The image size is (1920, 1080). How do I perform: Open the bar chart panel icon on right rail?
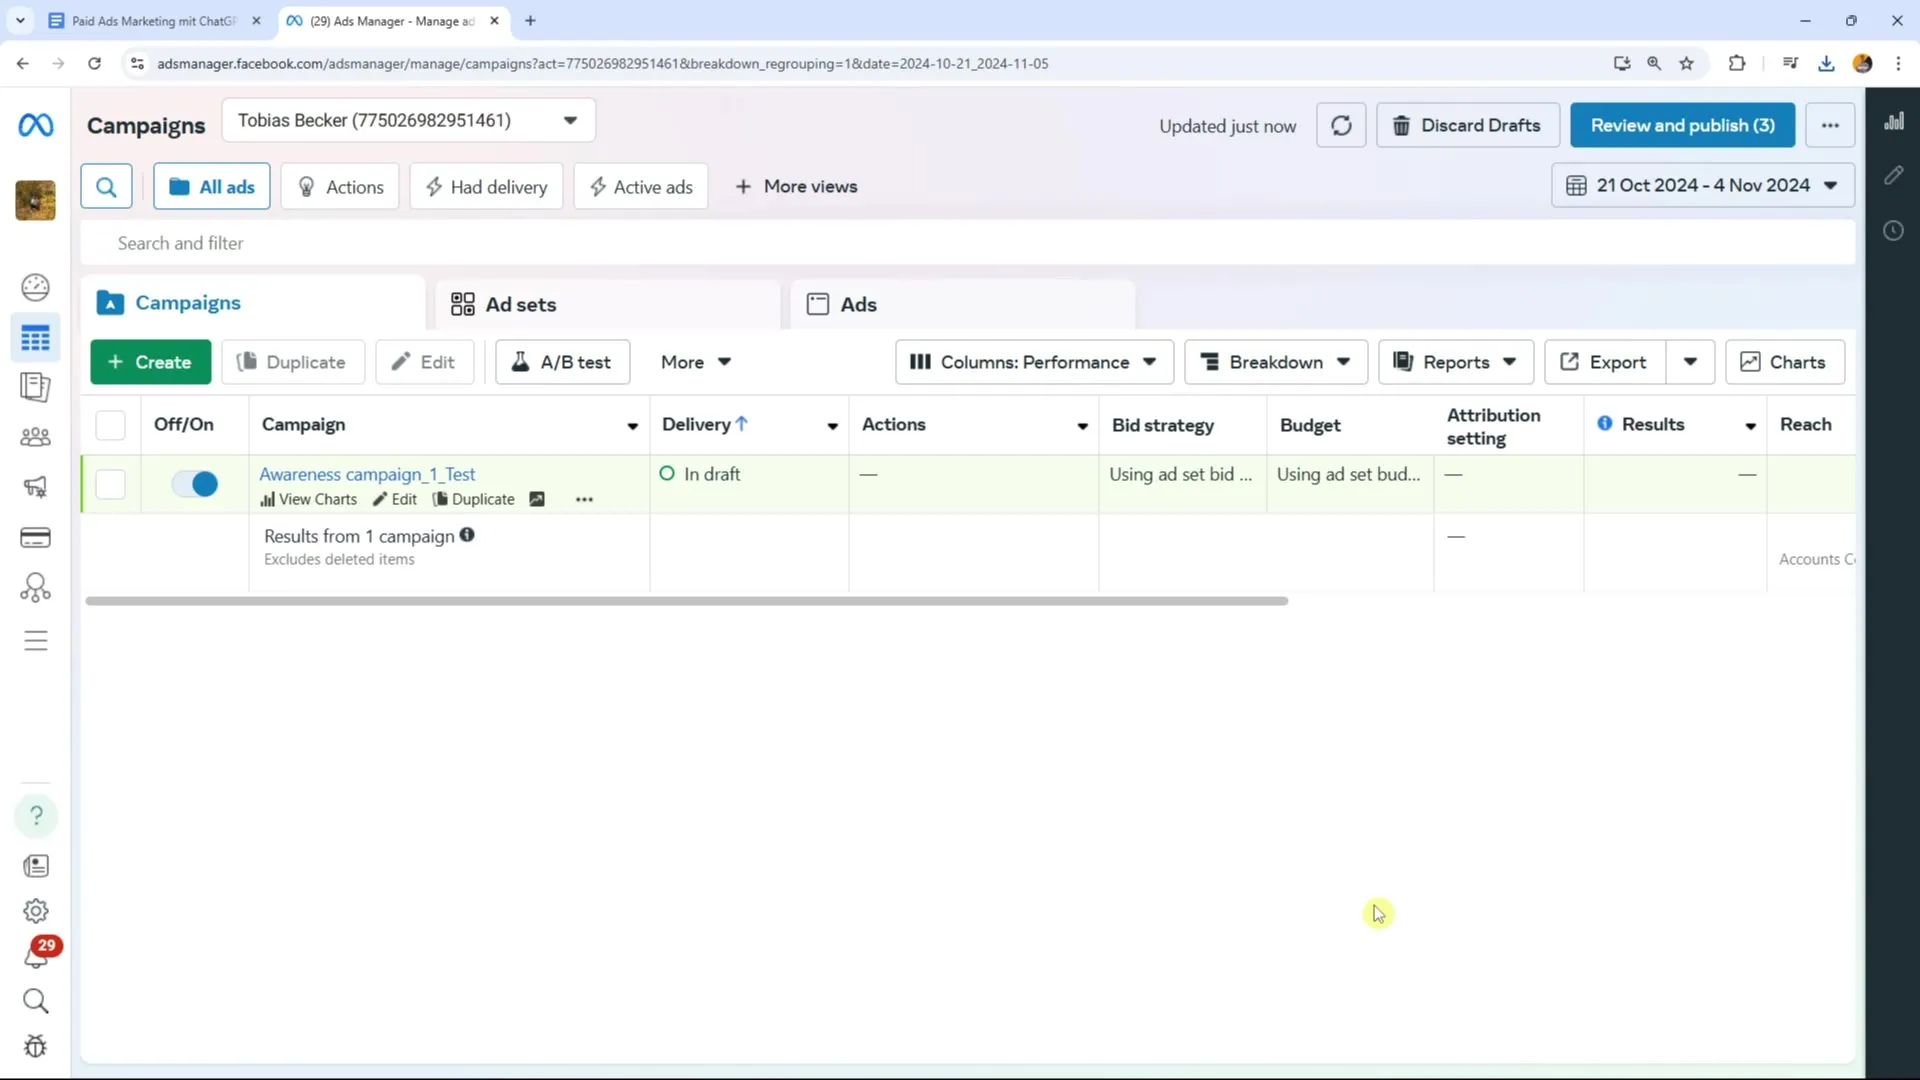pyautogui.click(x=1894, y=121)
